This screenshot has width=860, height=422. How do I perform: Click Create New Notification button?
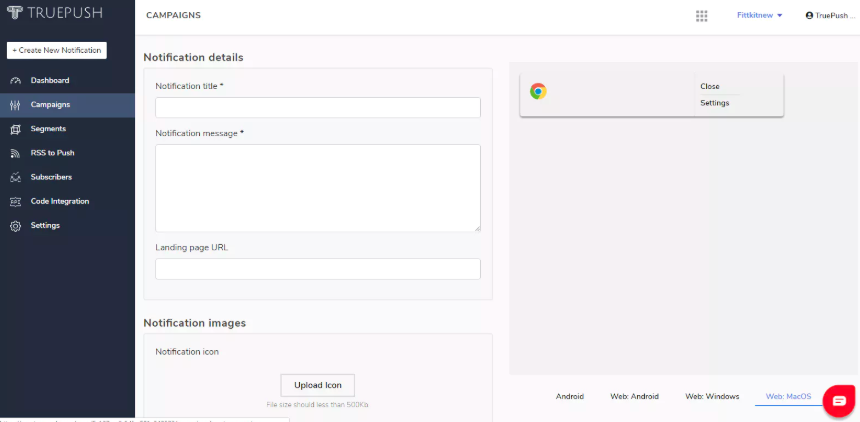56,50
